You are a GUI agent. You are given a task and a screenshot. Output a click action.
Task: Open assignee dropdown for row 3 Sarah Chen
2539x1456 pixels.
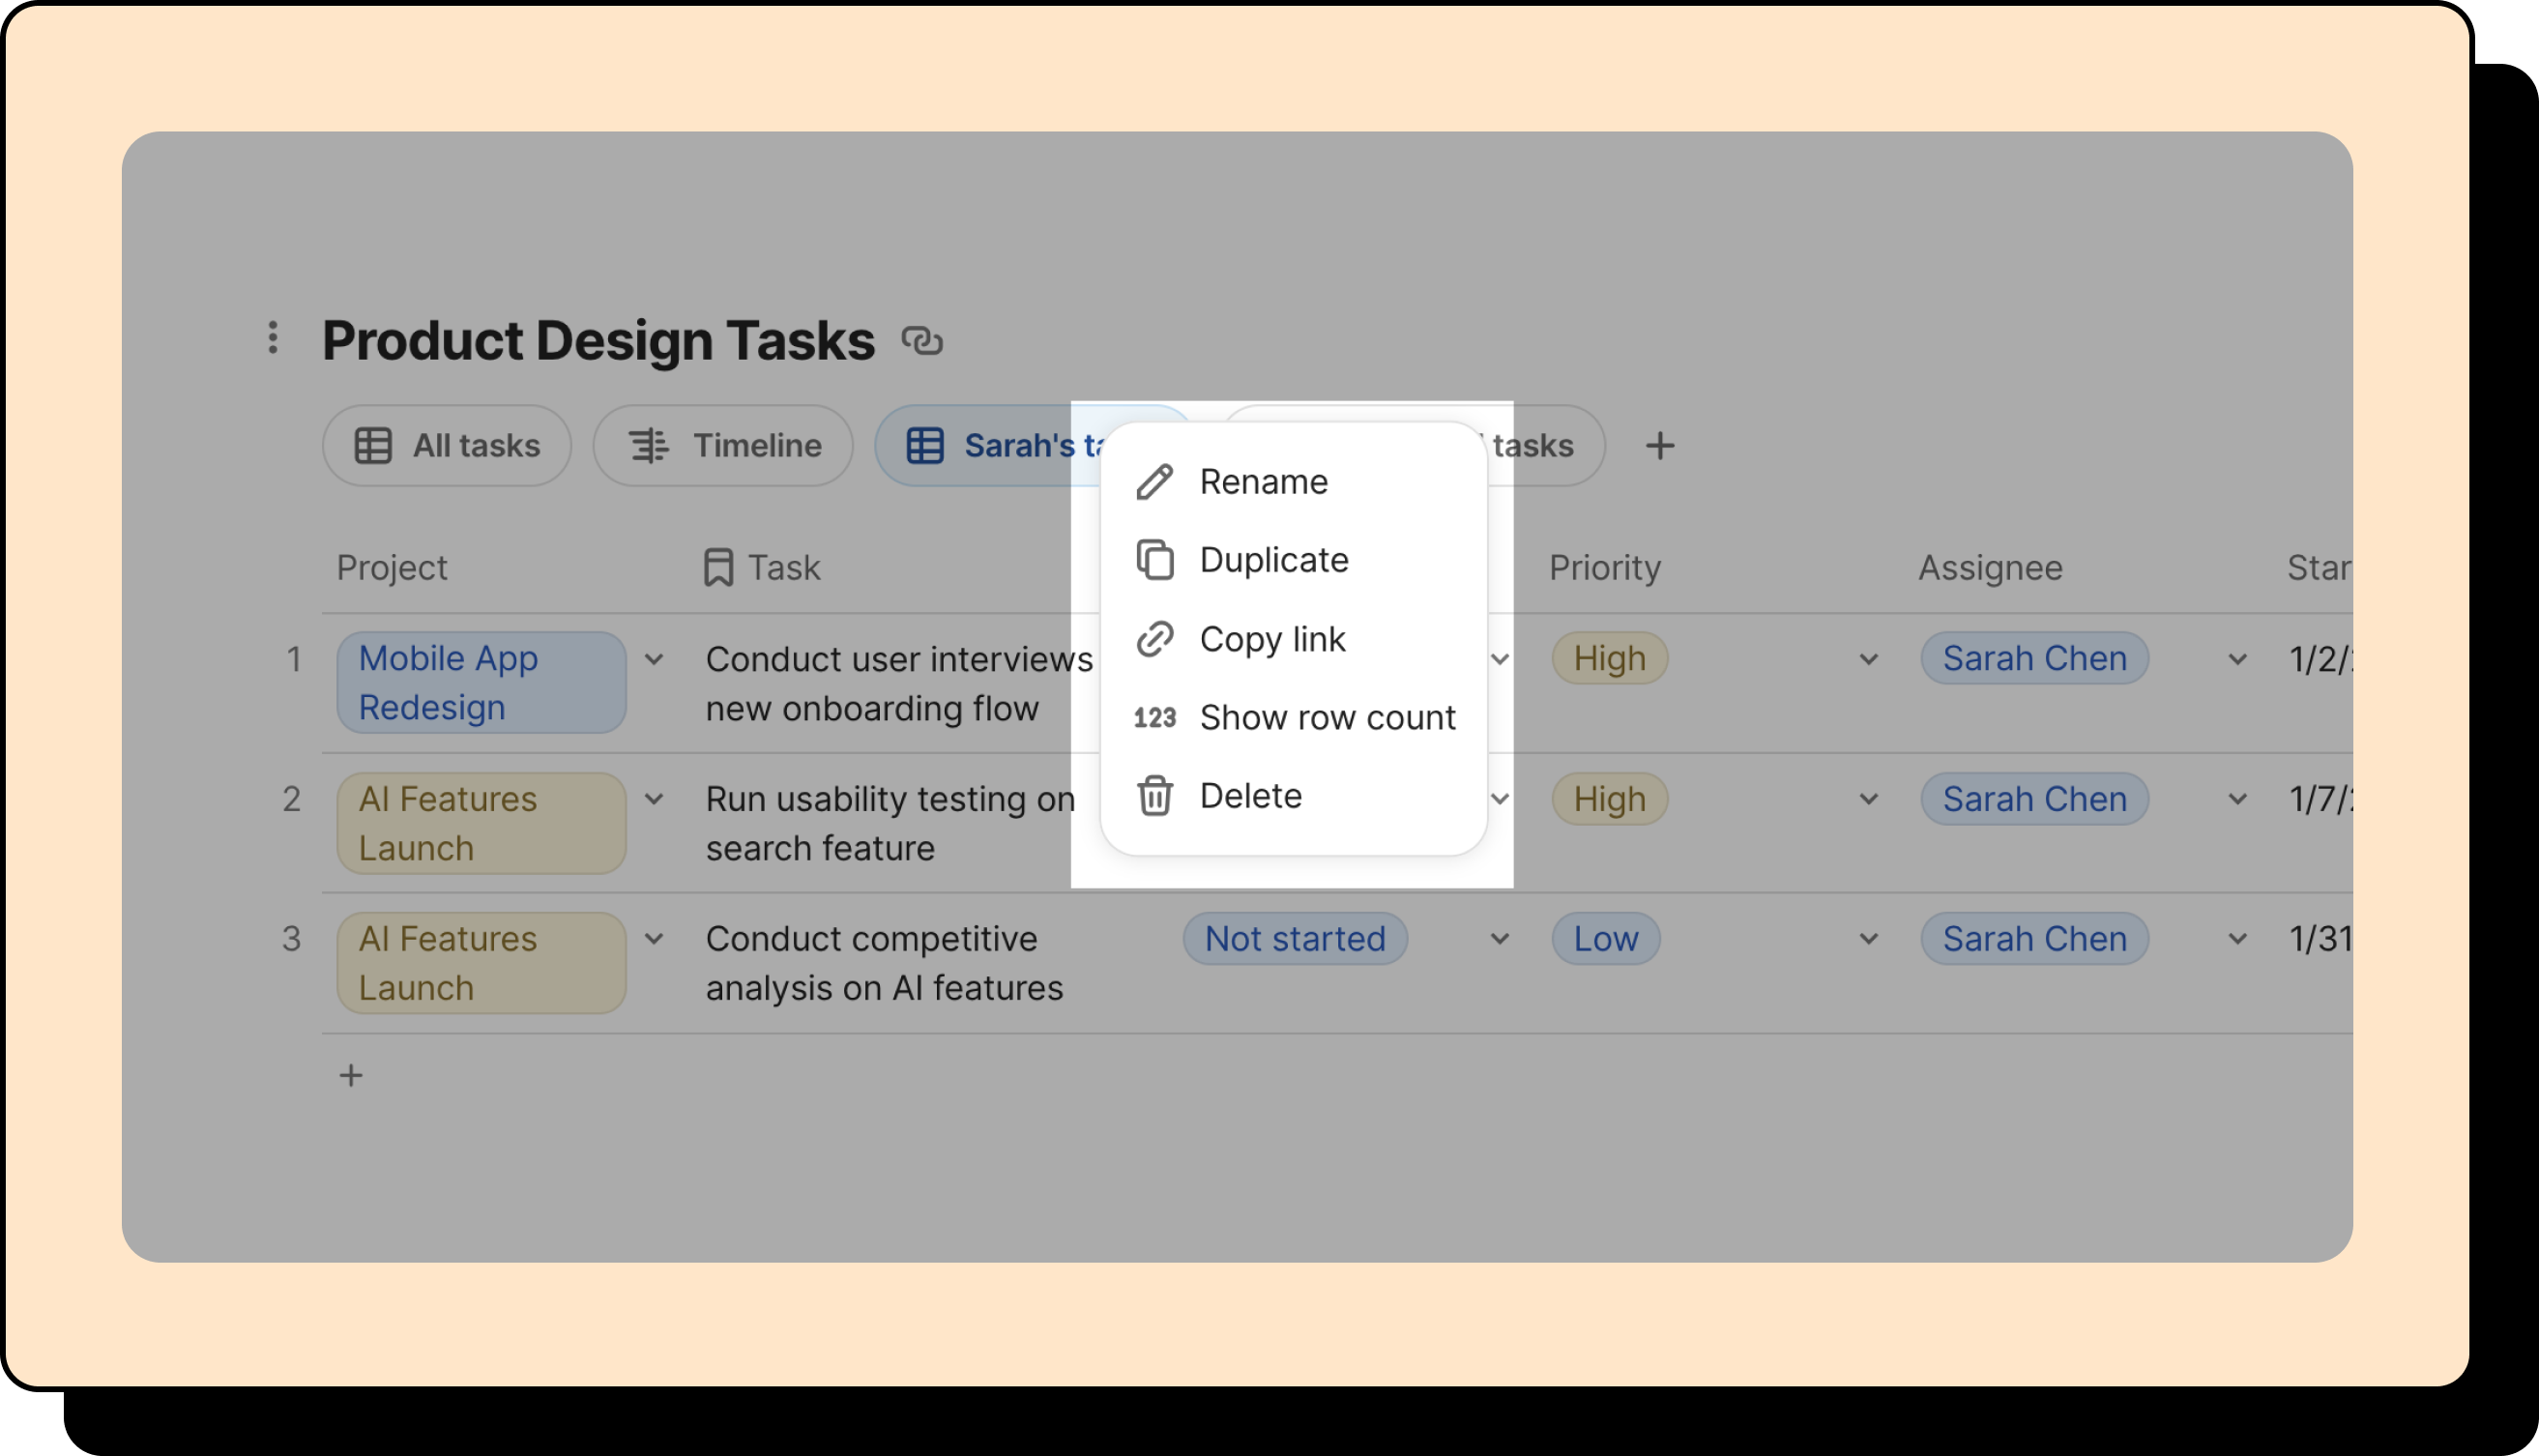click(x=2237, y=939)
